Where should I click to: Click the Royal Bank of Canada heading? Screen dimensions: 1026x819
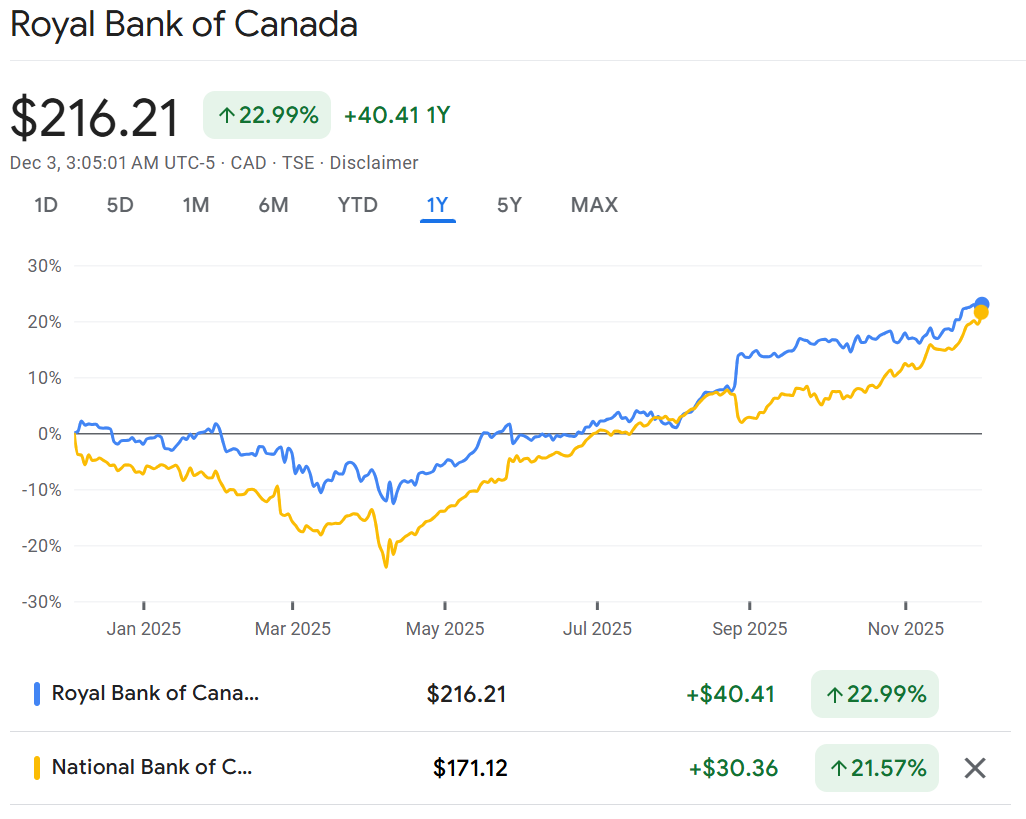184,25
